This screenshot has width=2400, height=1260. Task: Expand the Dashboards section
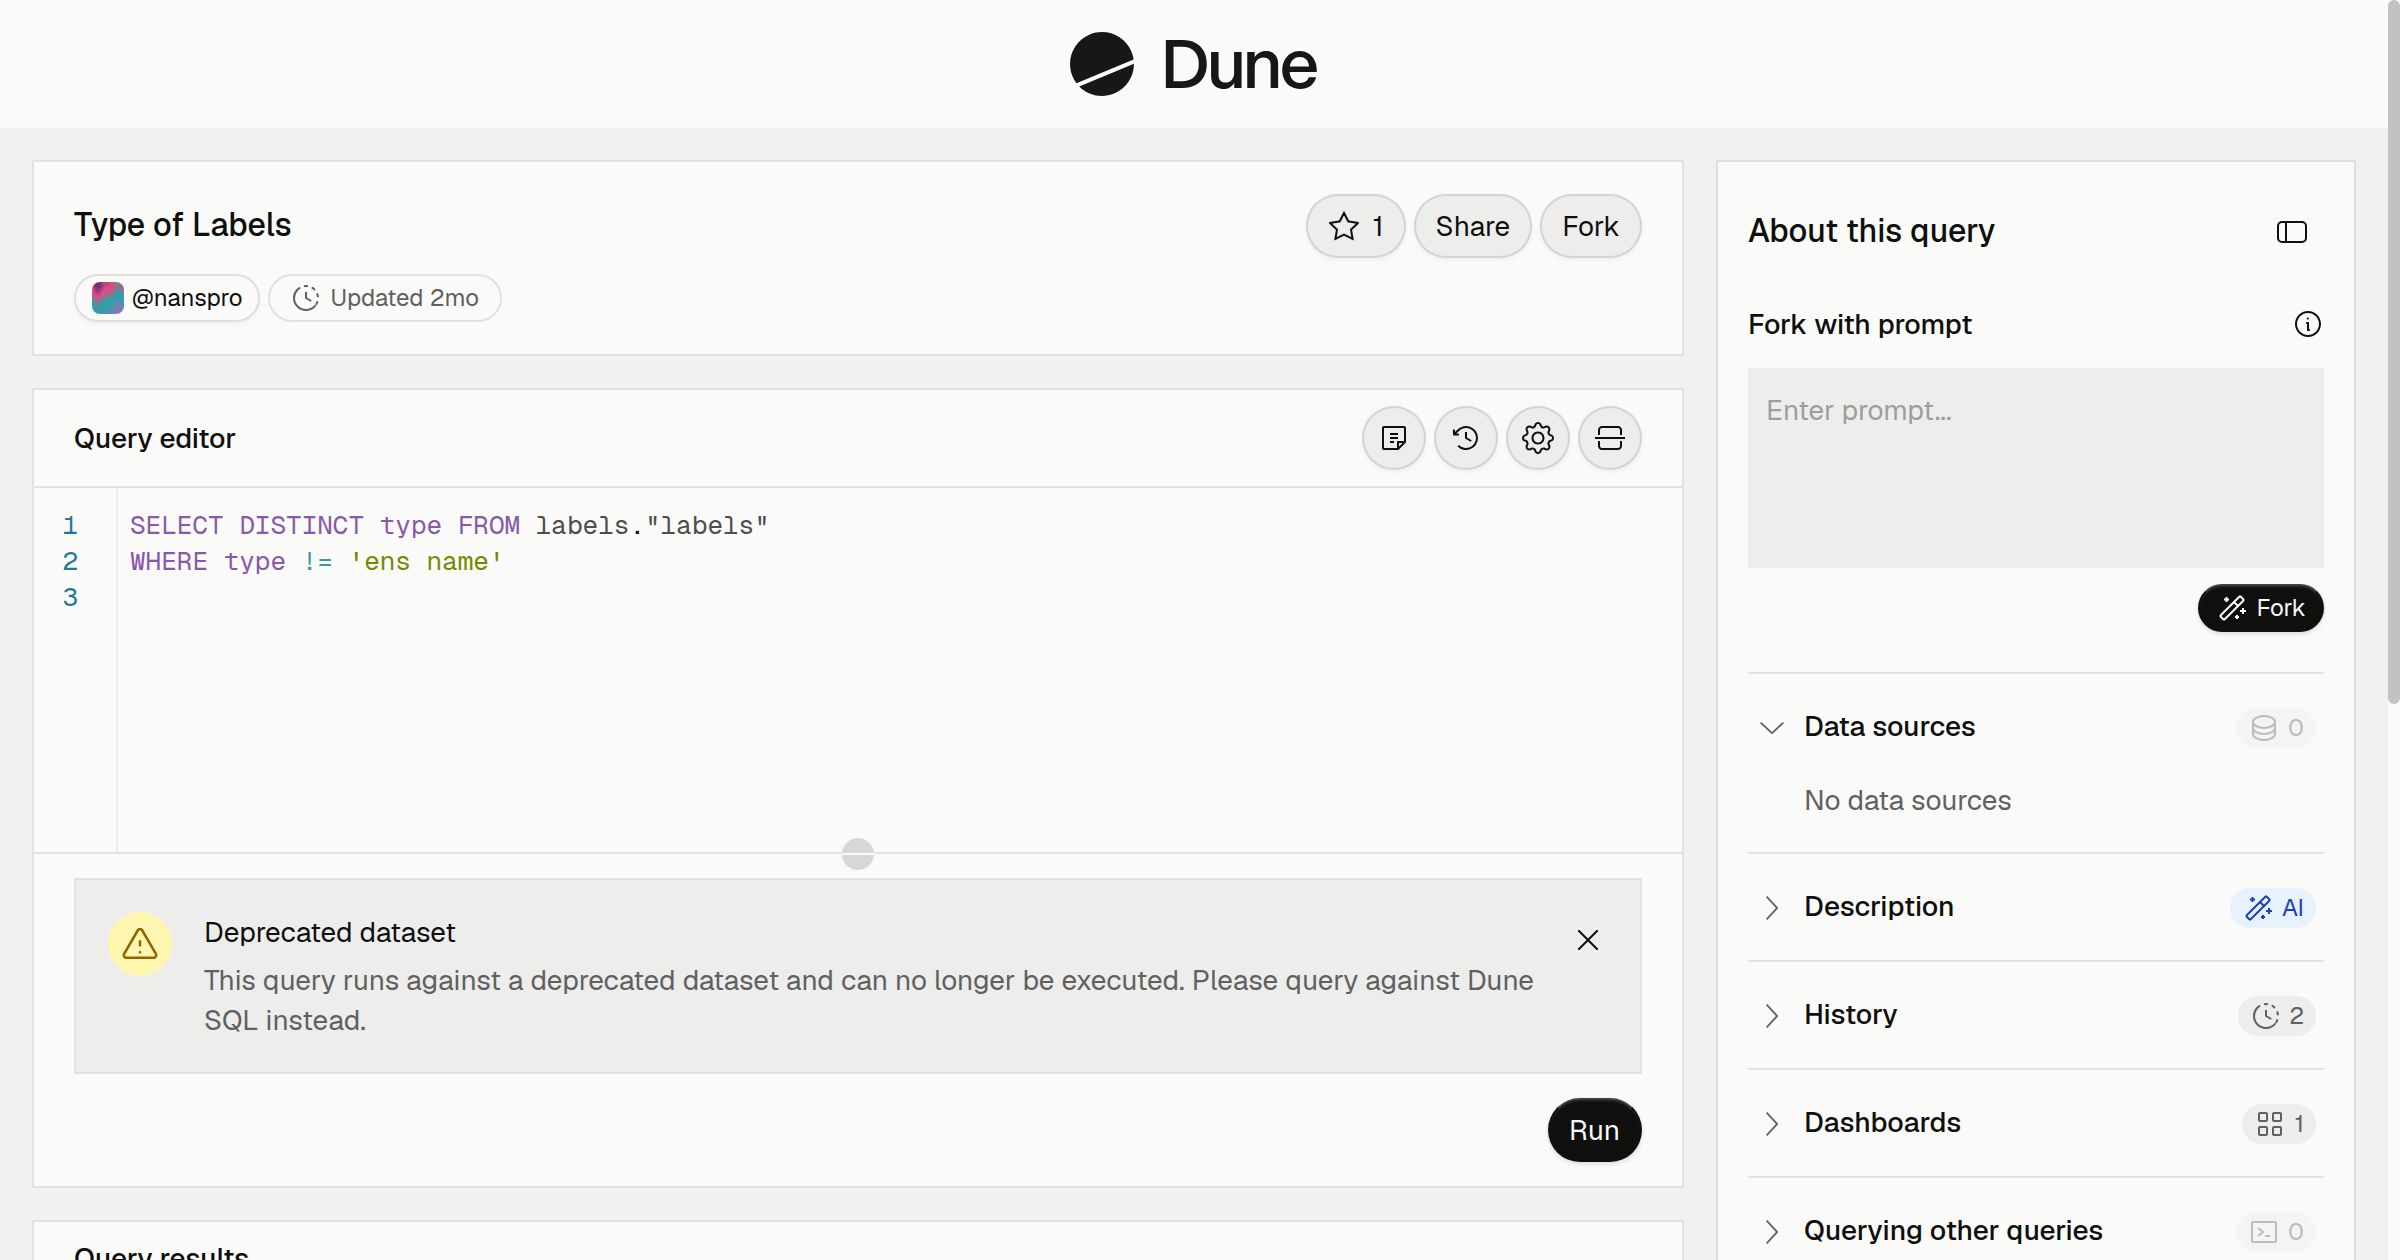click(x=1771, y=1123)
